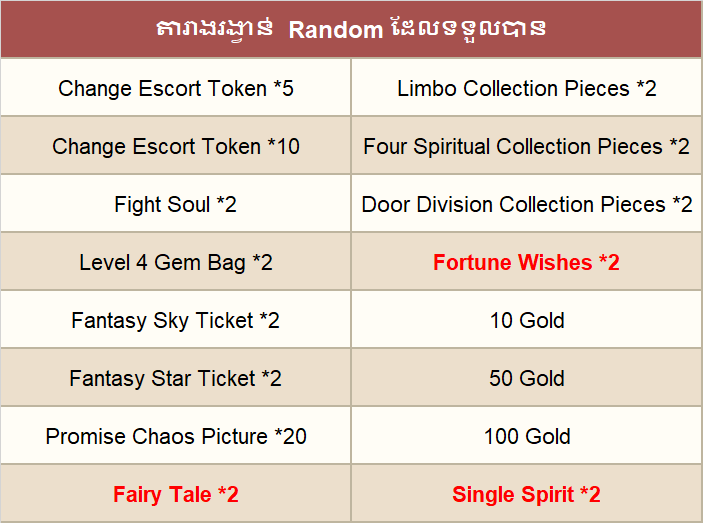The width and height of the screenshot is (703, 523).
Task: Select Limbo Collection Pieces *2
Action: click(x=526, y=88)
